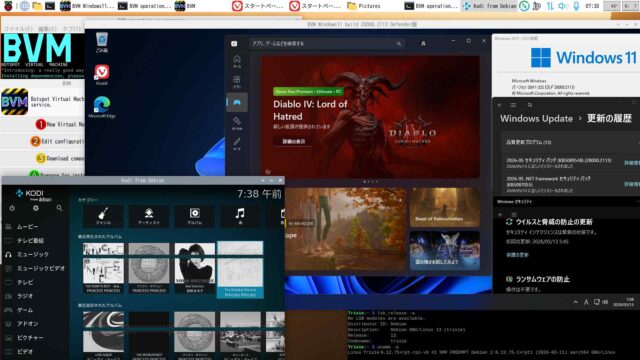Viewport: 640px width, 360px height.
Task: Open second recently played album with ring artwork
Action: [149, 268]
